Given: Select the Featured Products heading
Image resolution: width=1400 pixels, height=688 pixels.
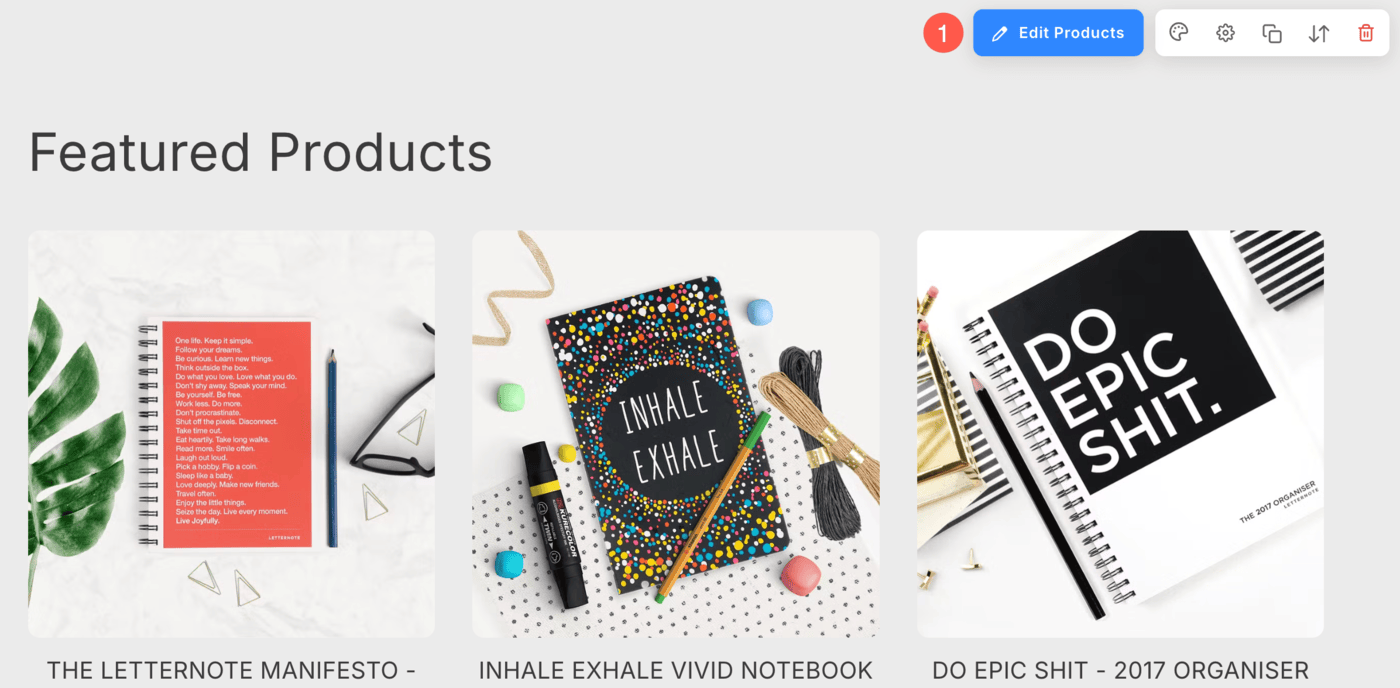Looking at the screenshot, I should click(x=261, y=152).
